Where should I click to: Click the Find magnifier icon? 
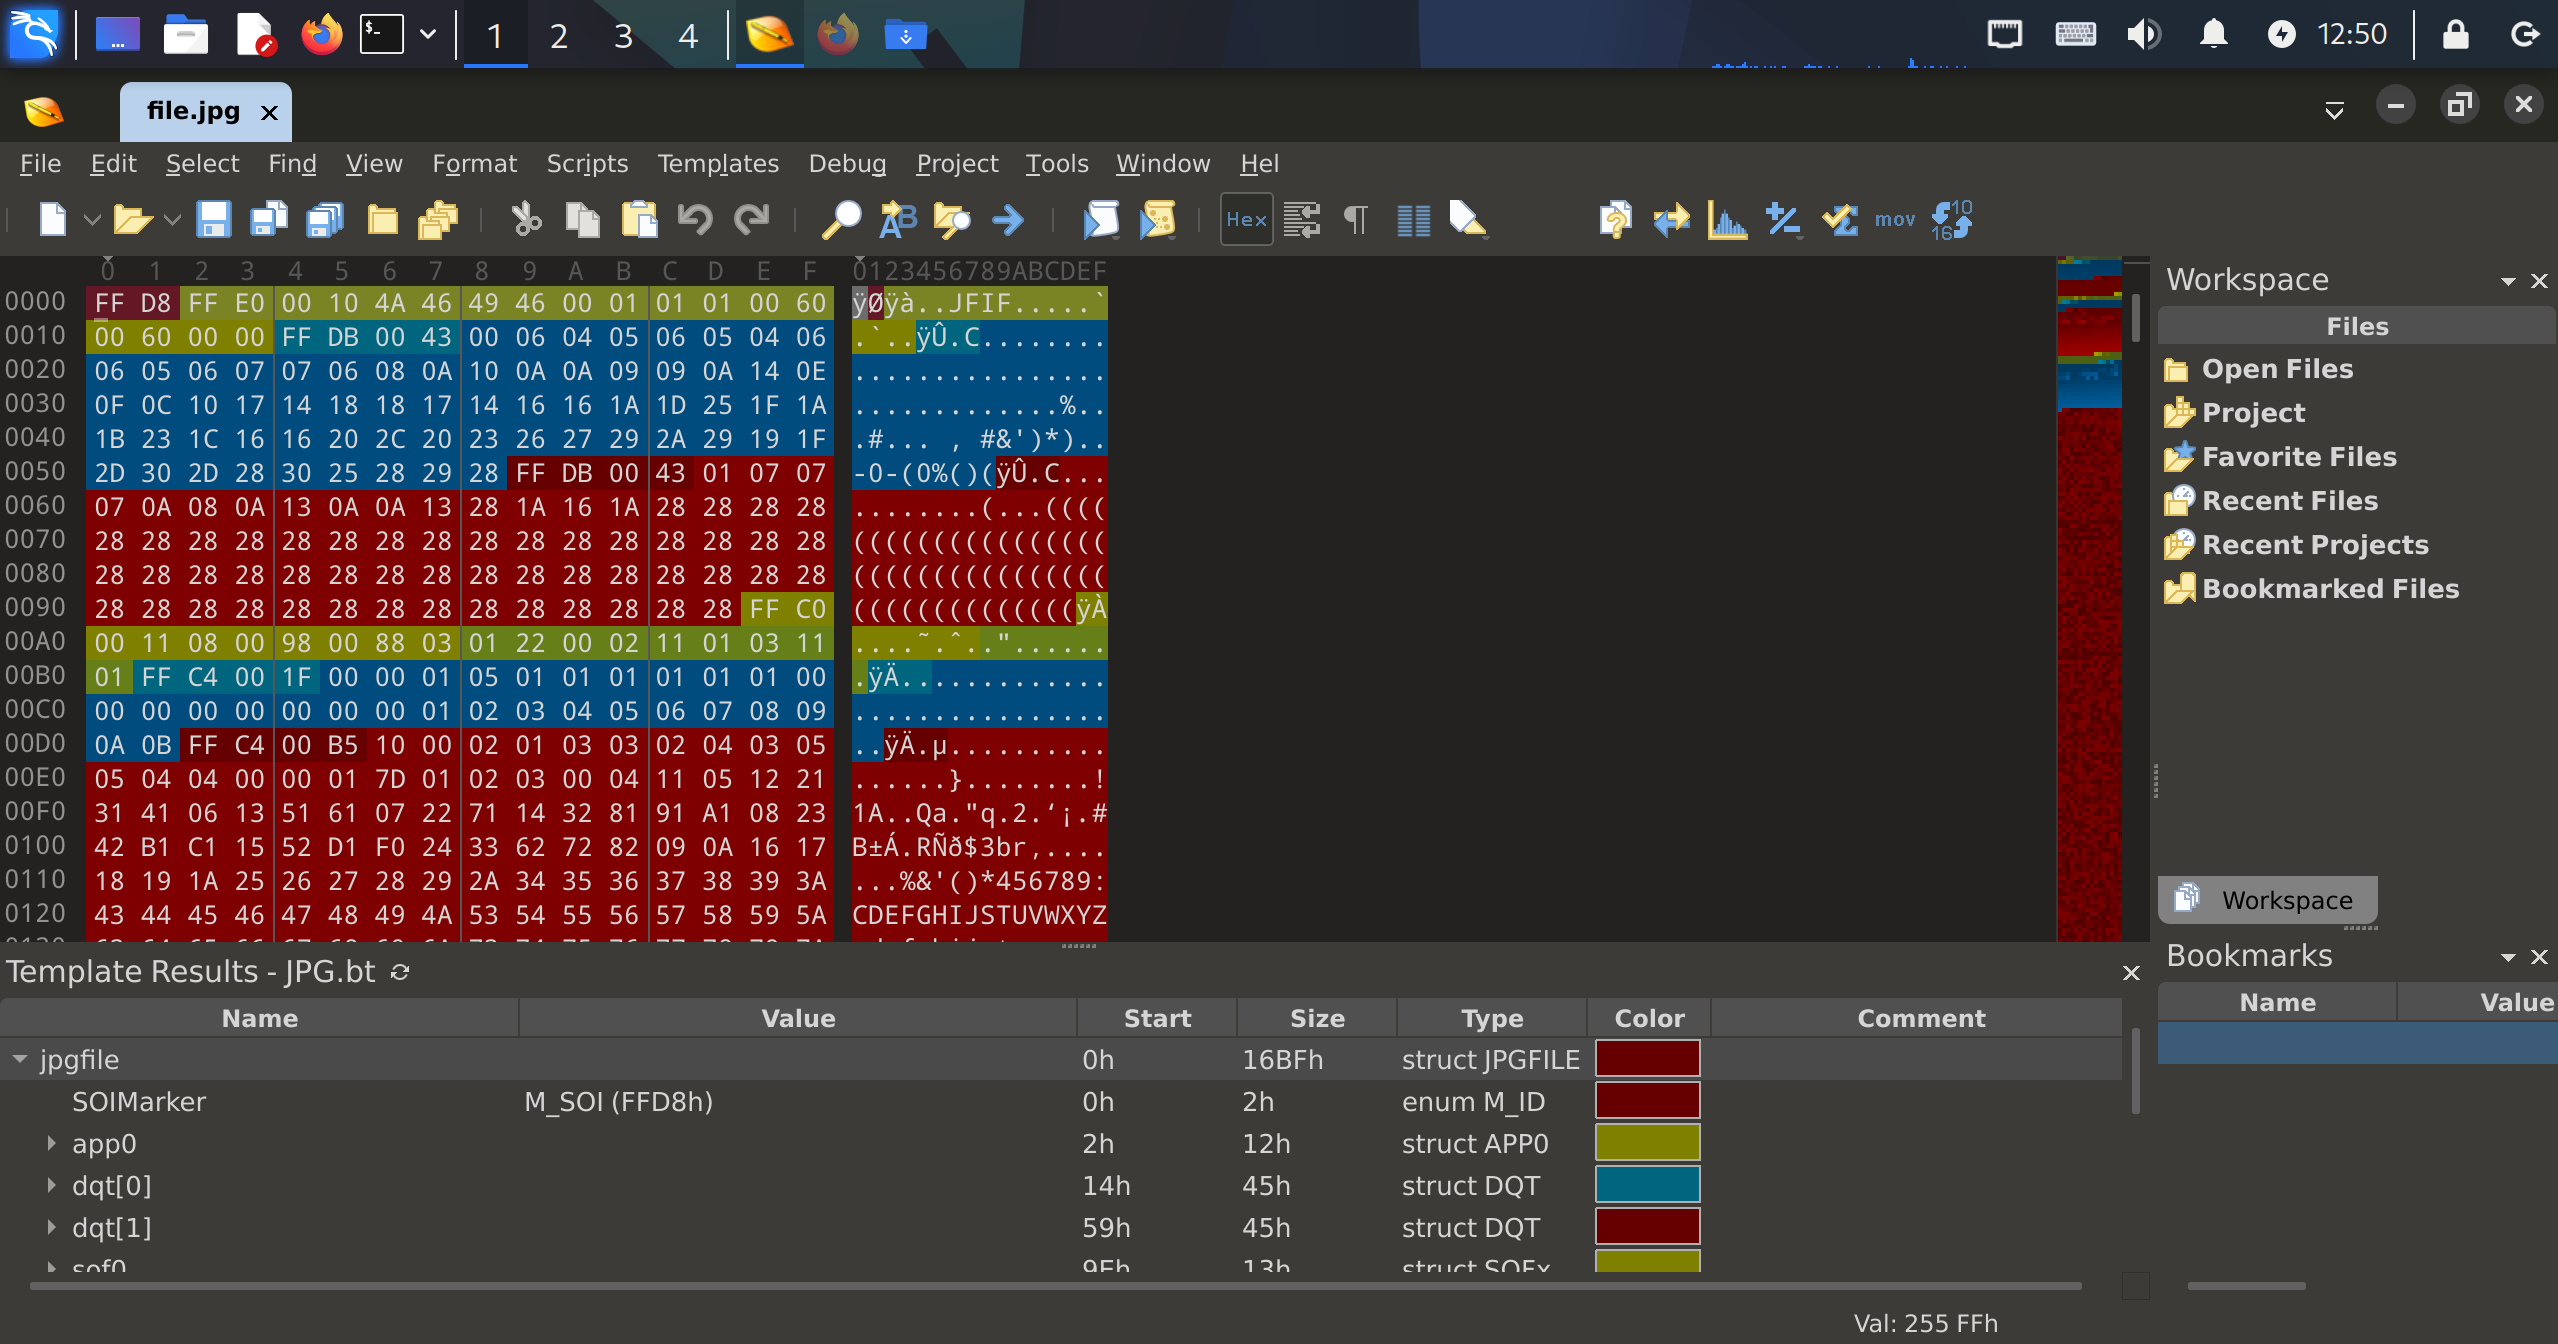pos(841,219)
